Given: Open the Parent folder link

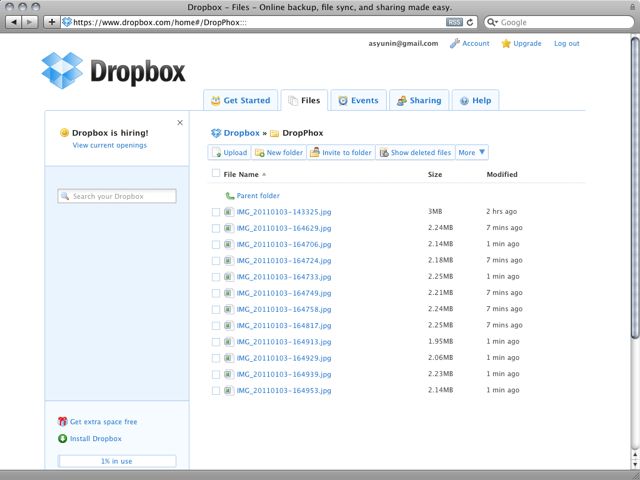Looking at the screenshot, I should (x=258, y=196).
